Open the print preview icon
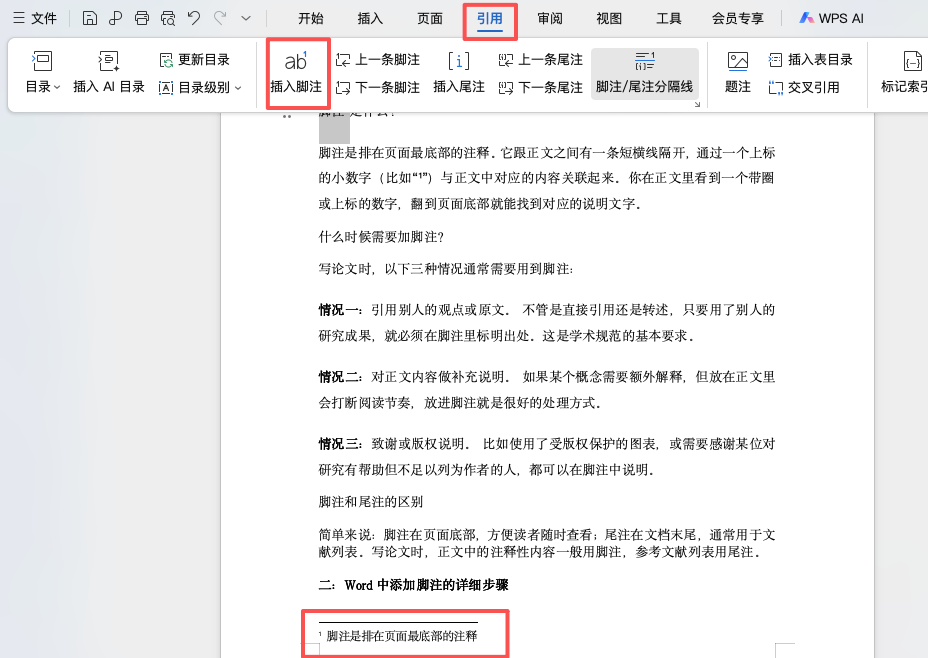 pos(168,18)
